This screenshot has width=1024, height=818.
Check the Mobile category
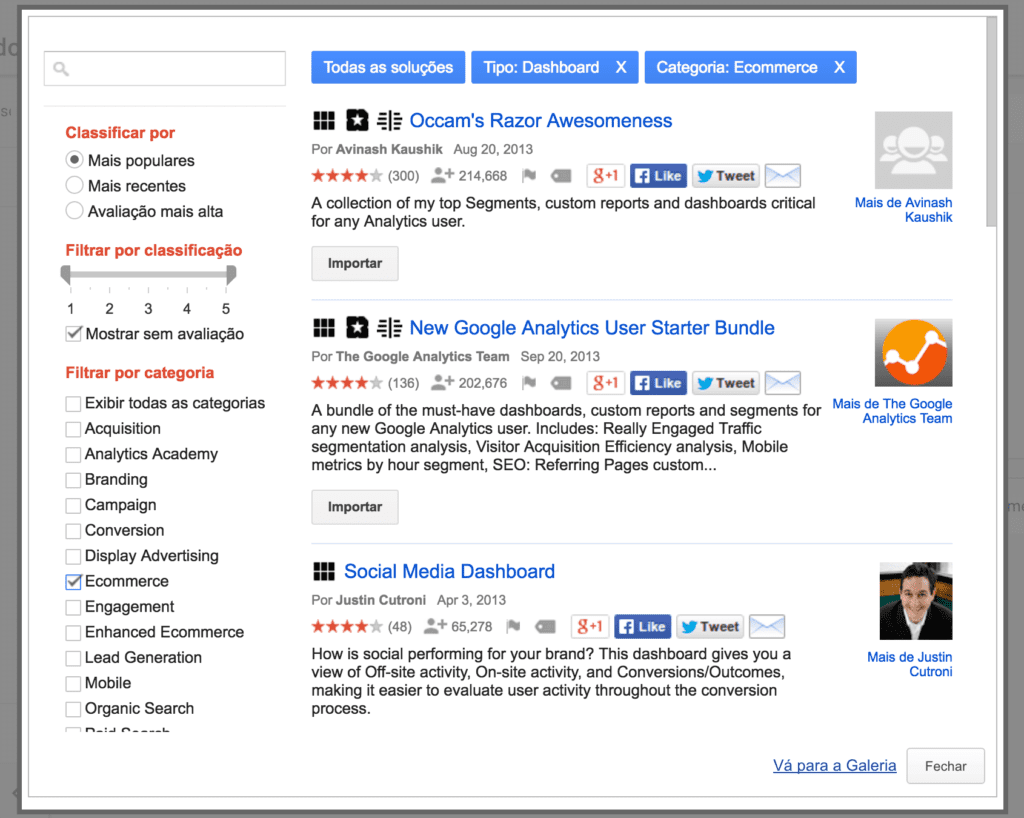click(x=73, y=684)
